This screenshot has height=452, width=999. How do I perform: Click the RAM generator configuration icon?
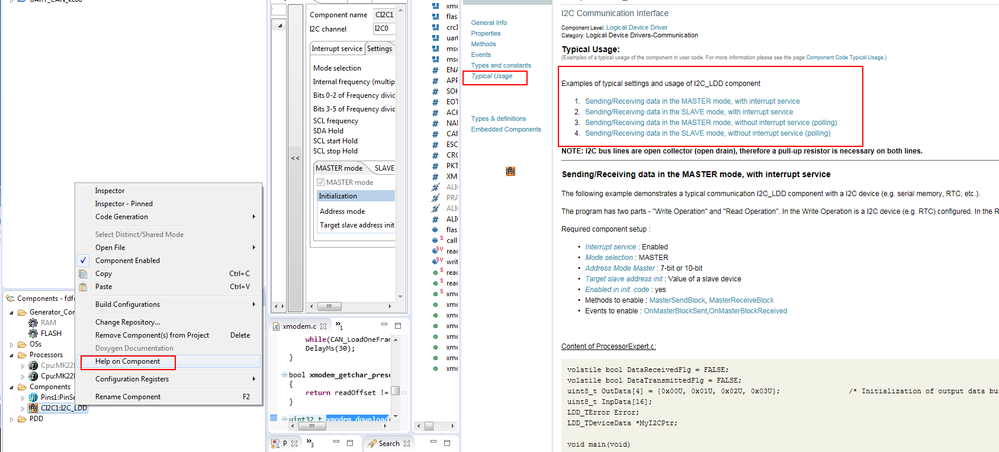34,323
